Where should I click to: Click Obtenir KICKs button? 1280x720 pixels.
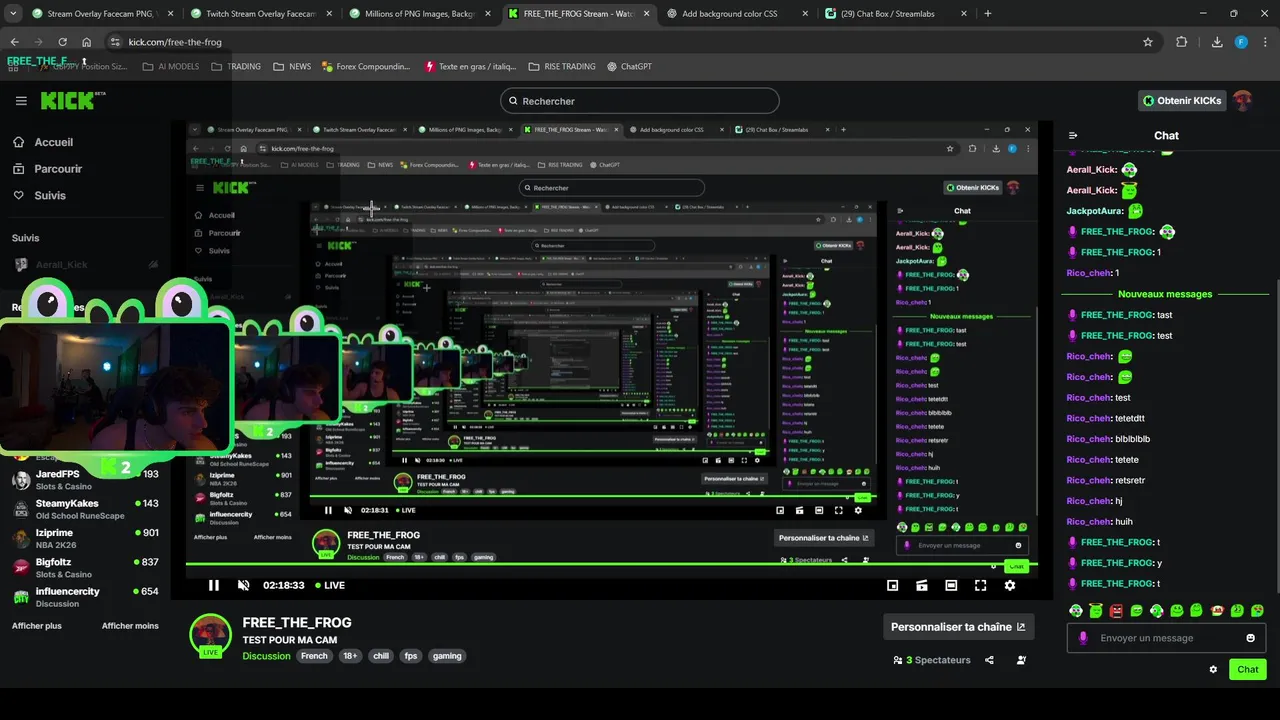coord(1182,101)
